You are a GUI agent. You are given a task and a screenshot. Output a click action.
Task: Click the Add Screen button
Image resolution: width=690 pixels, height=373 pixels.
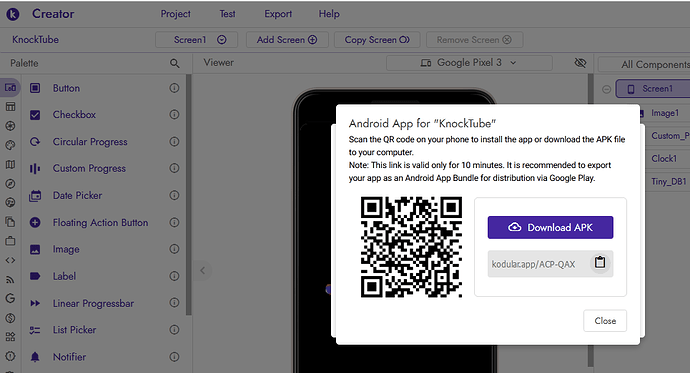point(287,40)
